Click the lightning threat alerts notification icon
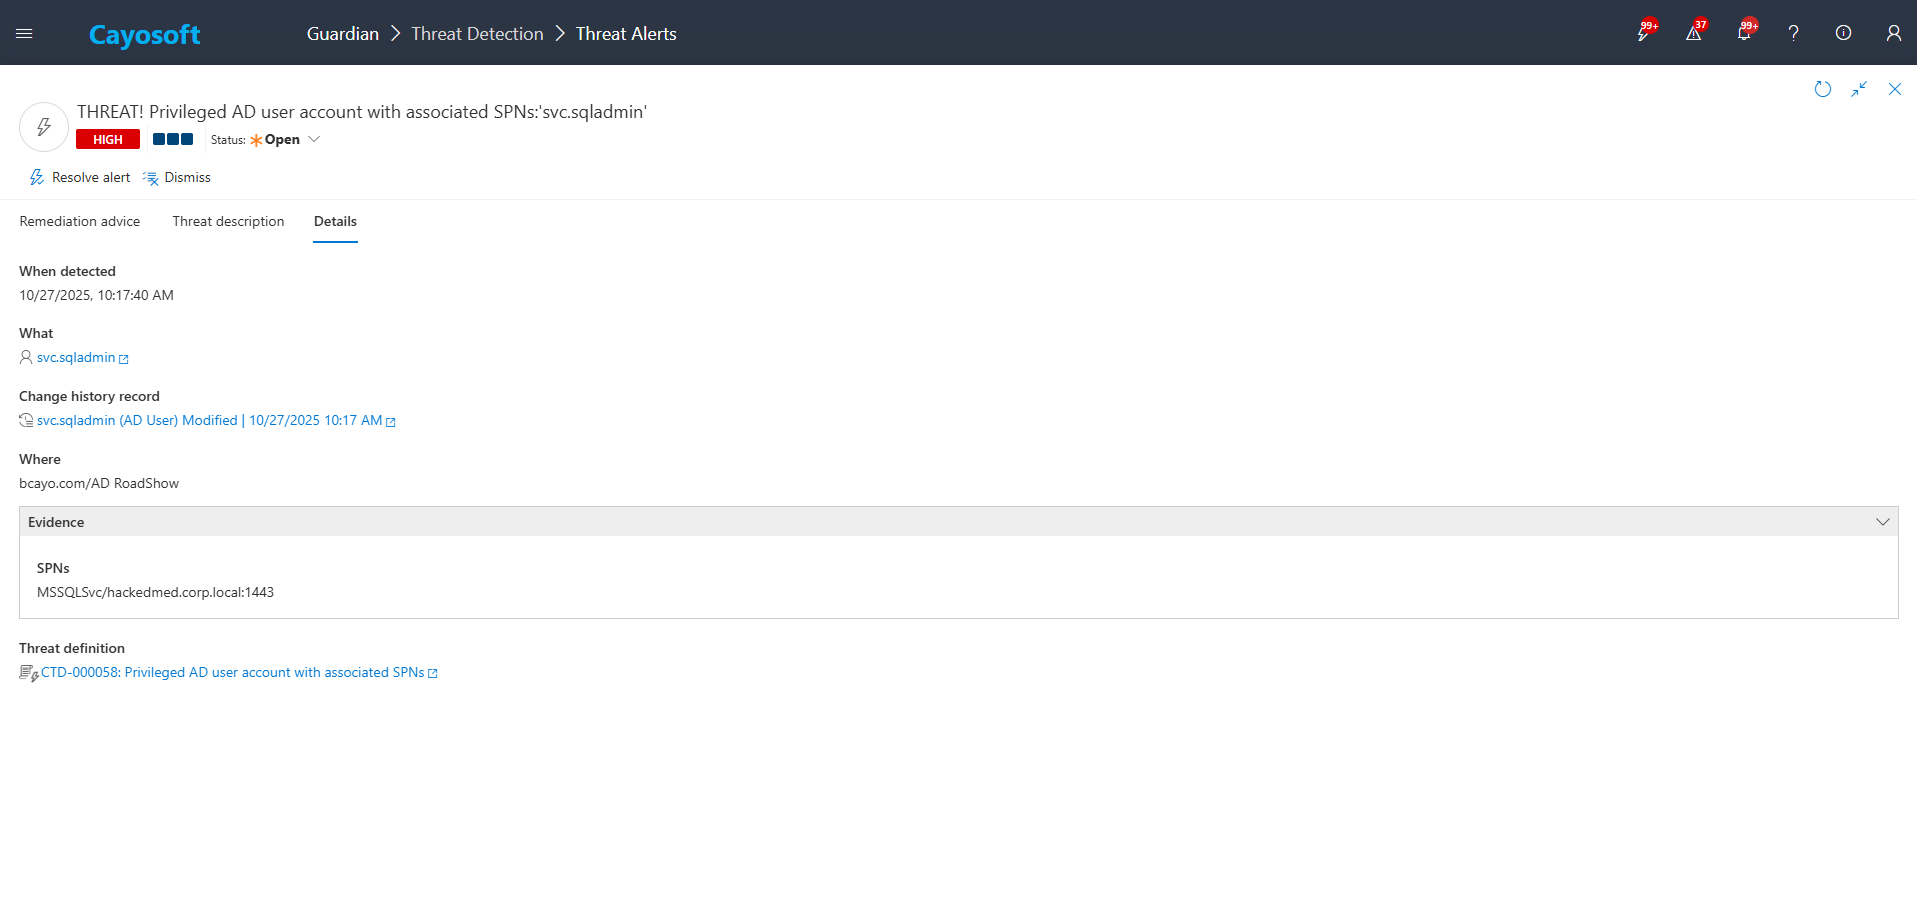This screenshot has width=1917, height=911. coord(1643,33)
